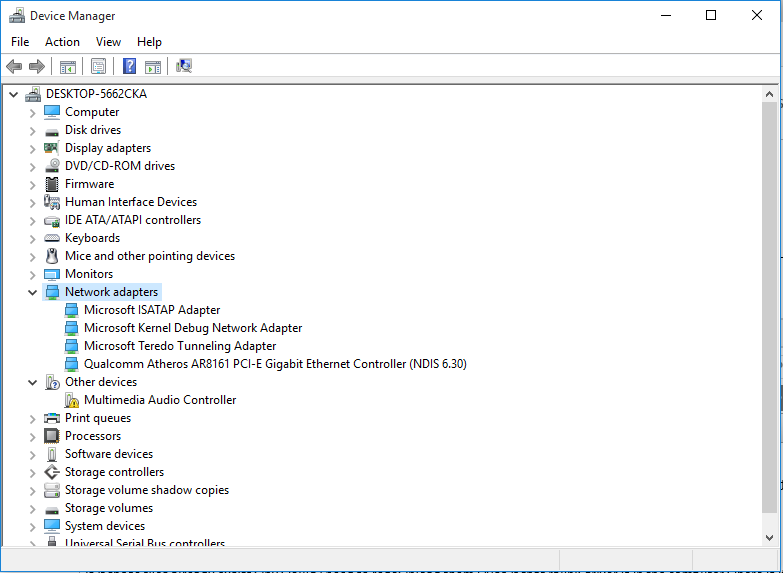Viewport: 783px width, 573px height.
Task: Open the Action menu
Action: (x=62, y=42)
